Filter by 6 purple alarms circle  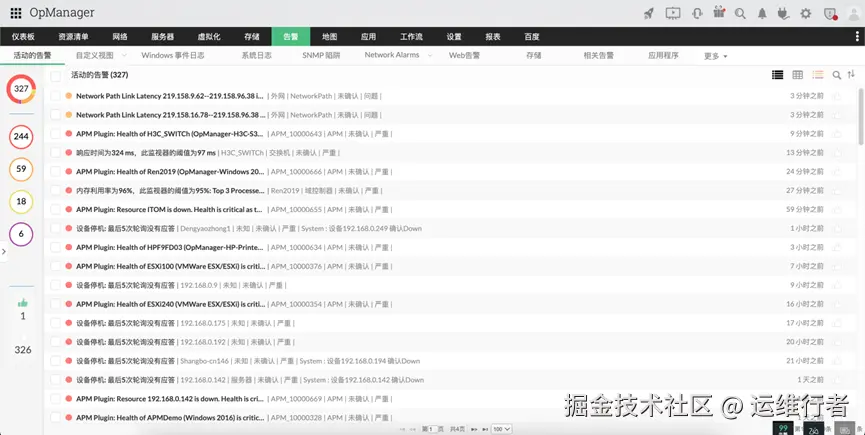pyautogui.click(x=21, y=234)
